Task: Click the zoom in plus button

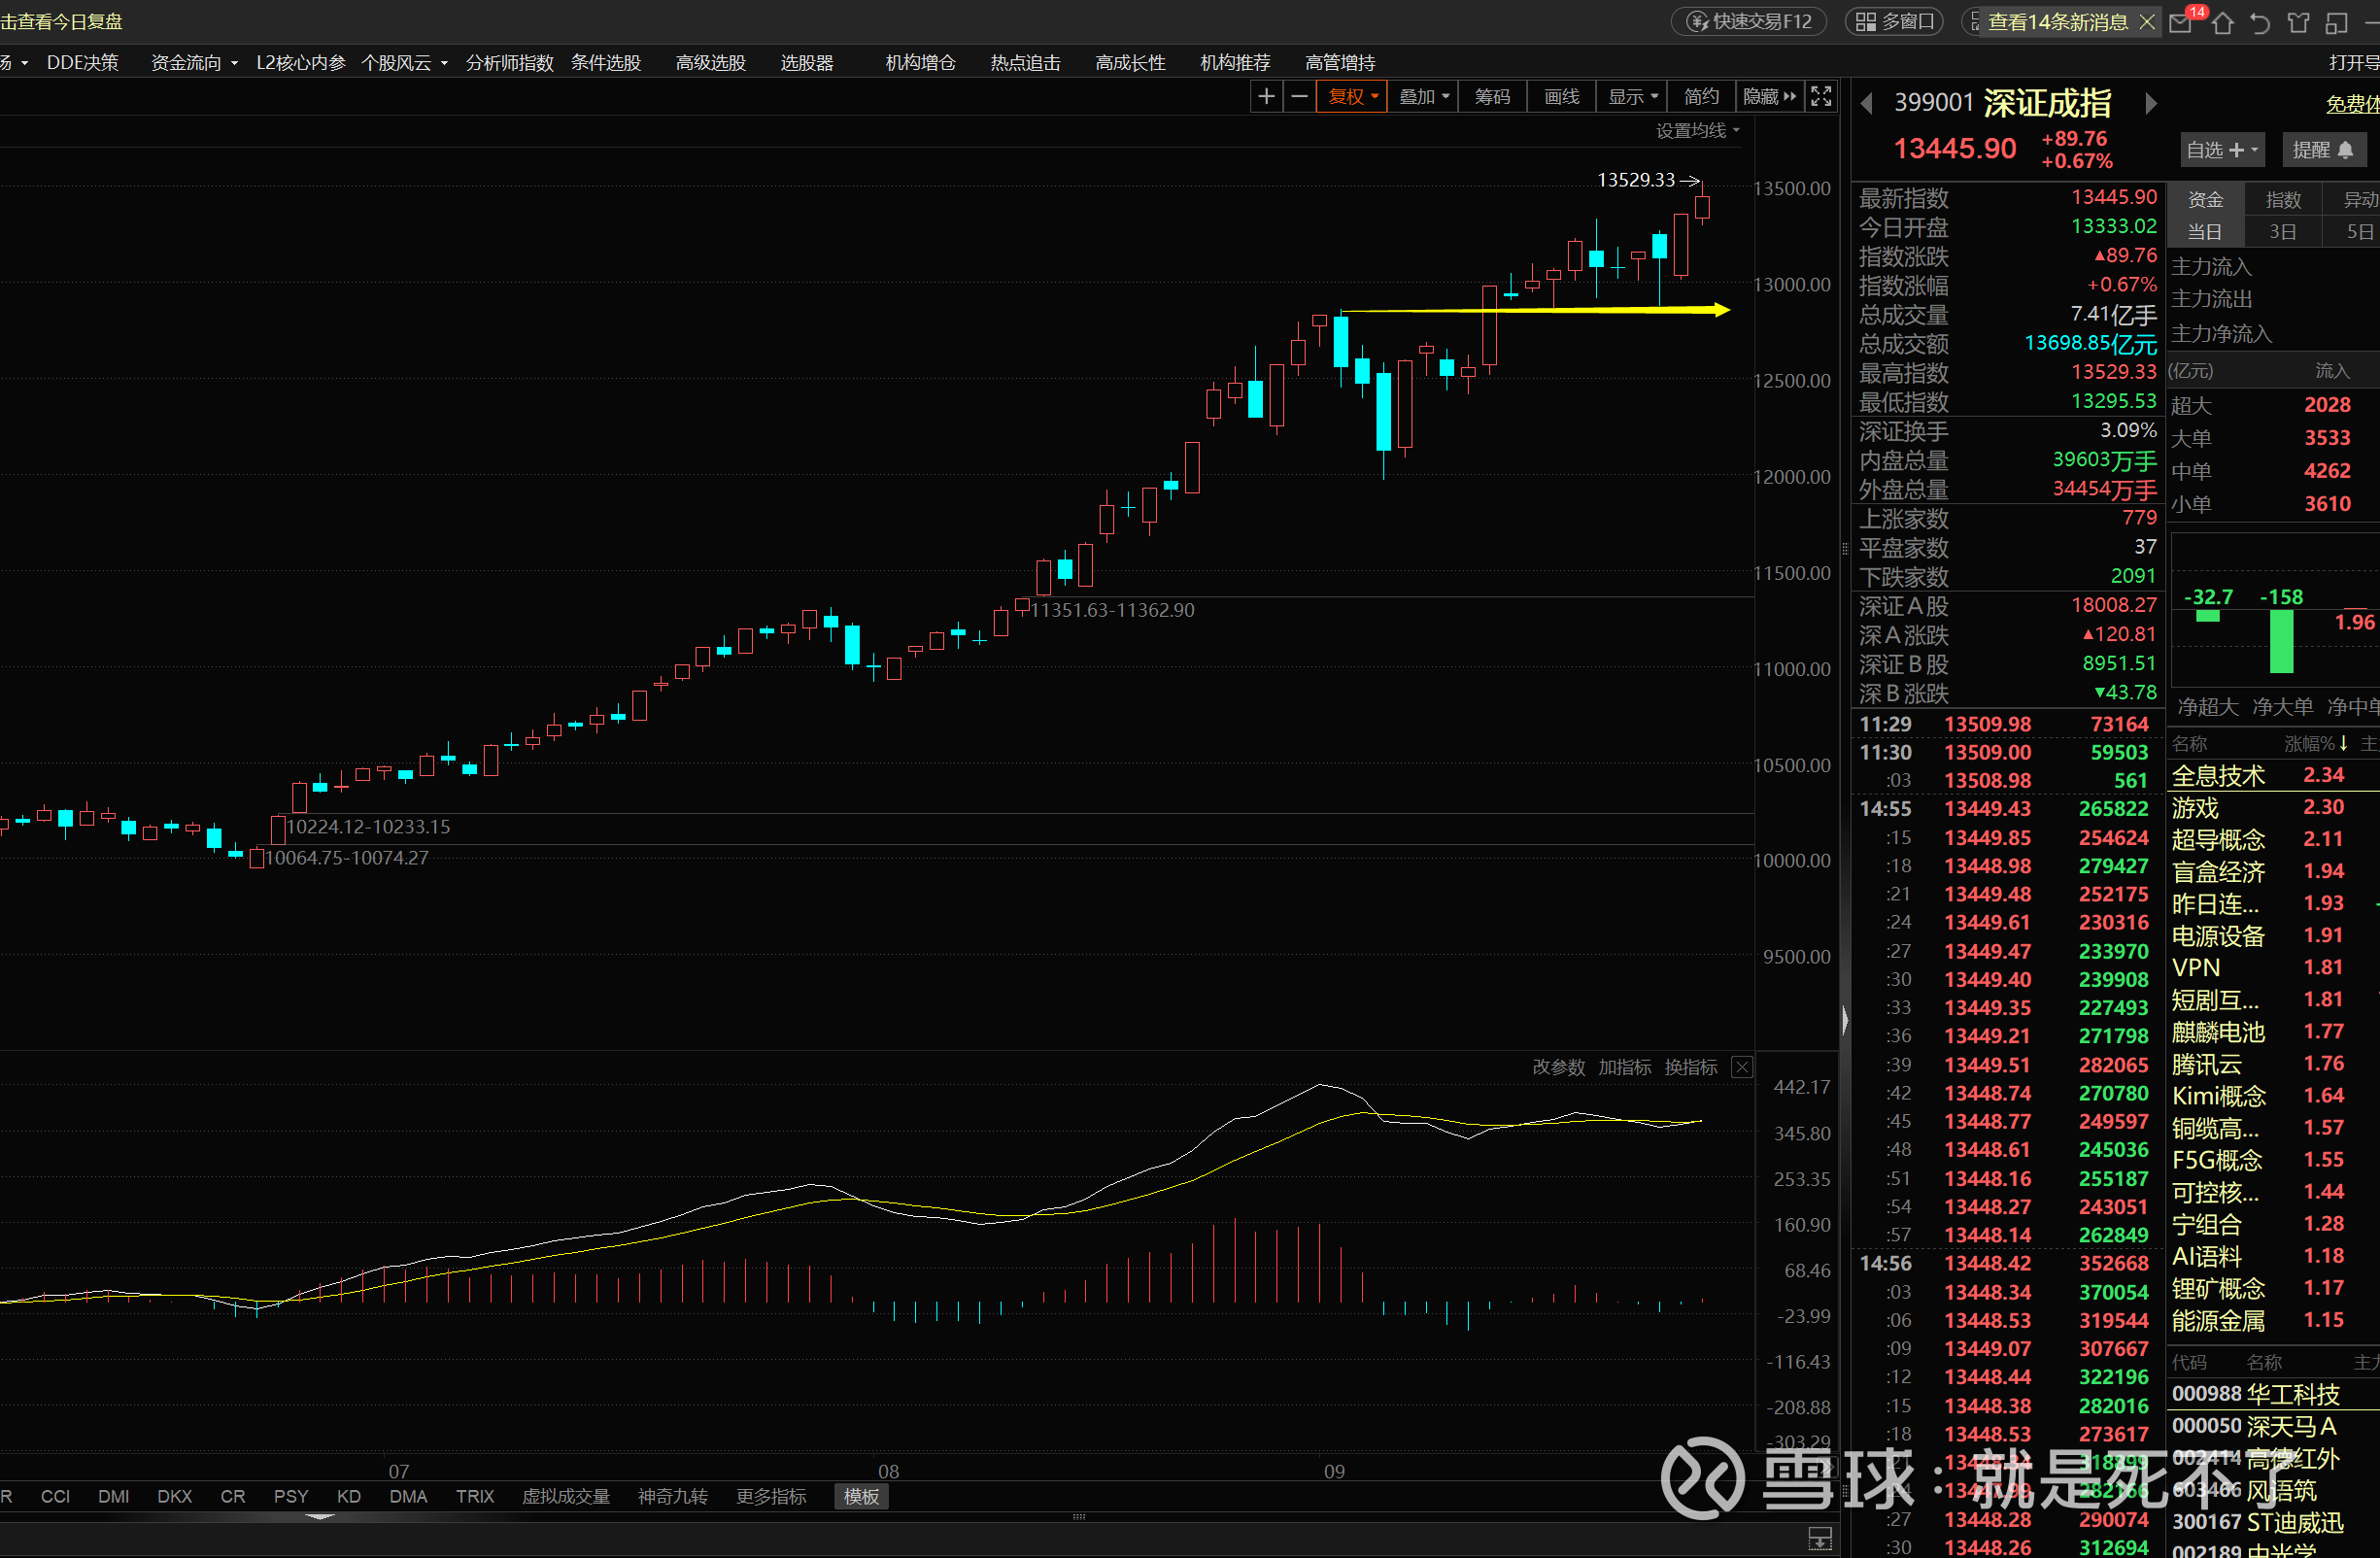Action: point(1266,97)
